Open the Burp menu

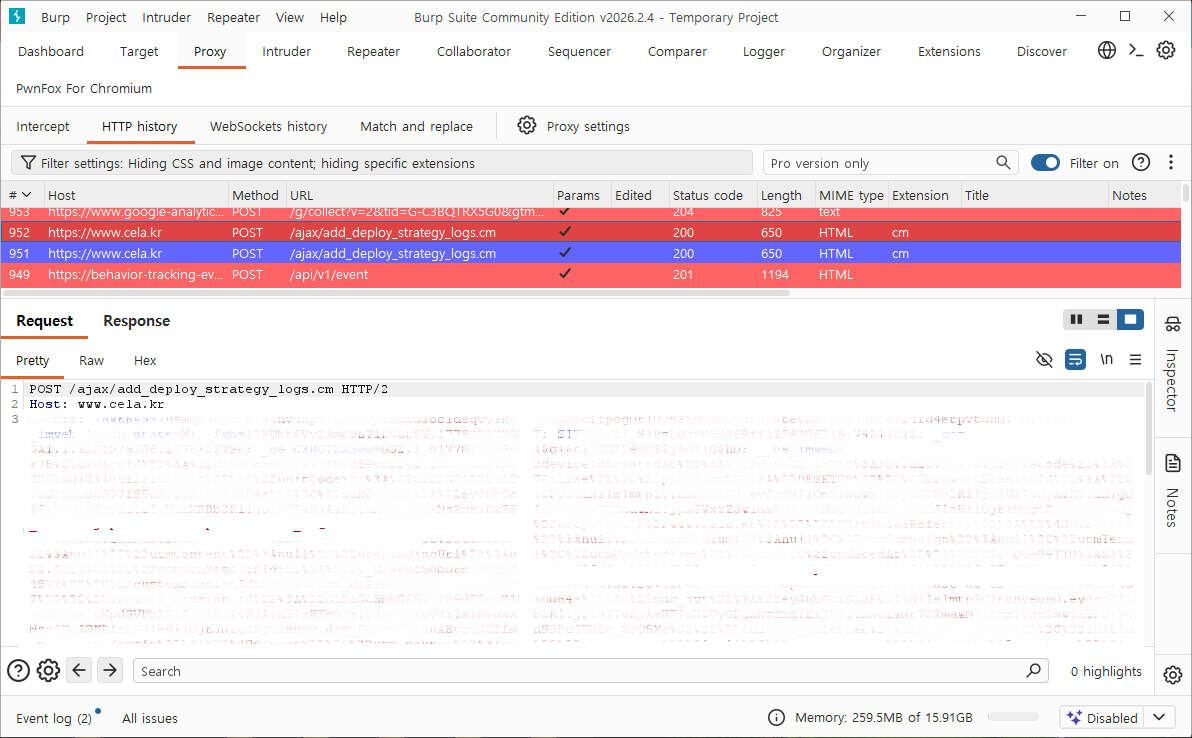tap(55, 17)
